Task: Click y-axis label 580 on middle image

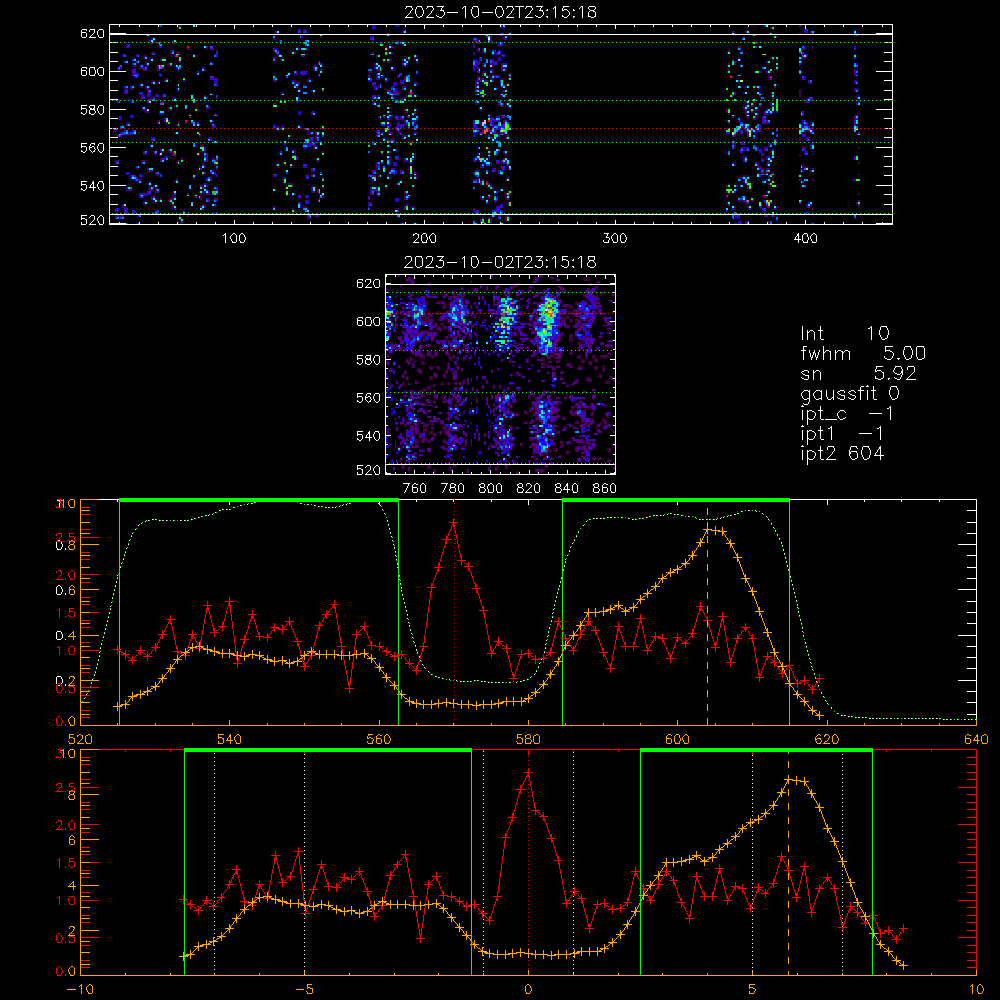Action: [x=369, y=360]
